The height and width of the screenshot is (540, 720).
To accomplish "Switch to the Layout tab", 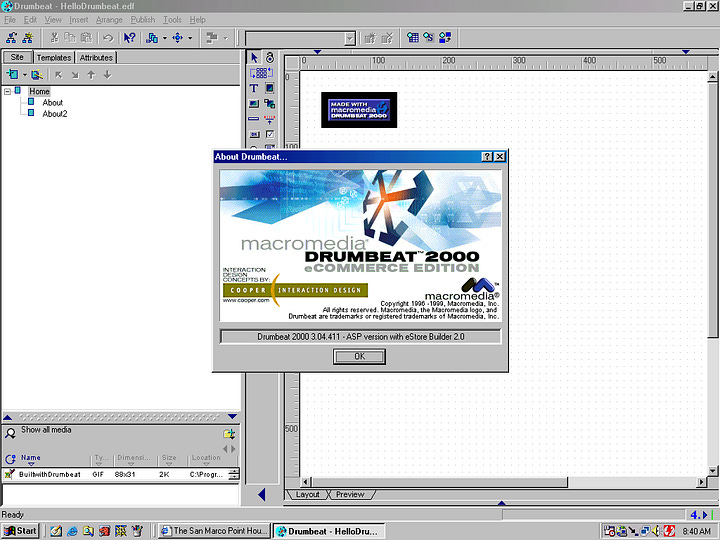I will (307, 495).
